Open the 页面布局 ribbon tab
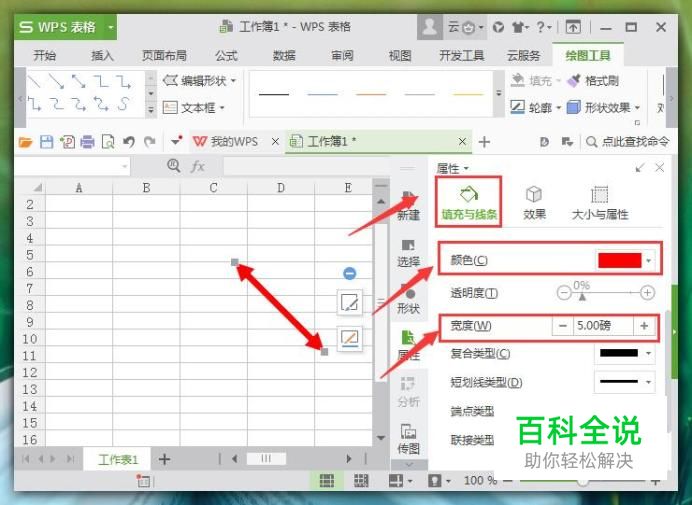 click(164, 56)
